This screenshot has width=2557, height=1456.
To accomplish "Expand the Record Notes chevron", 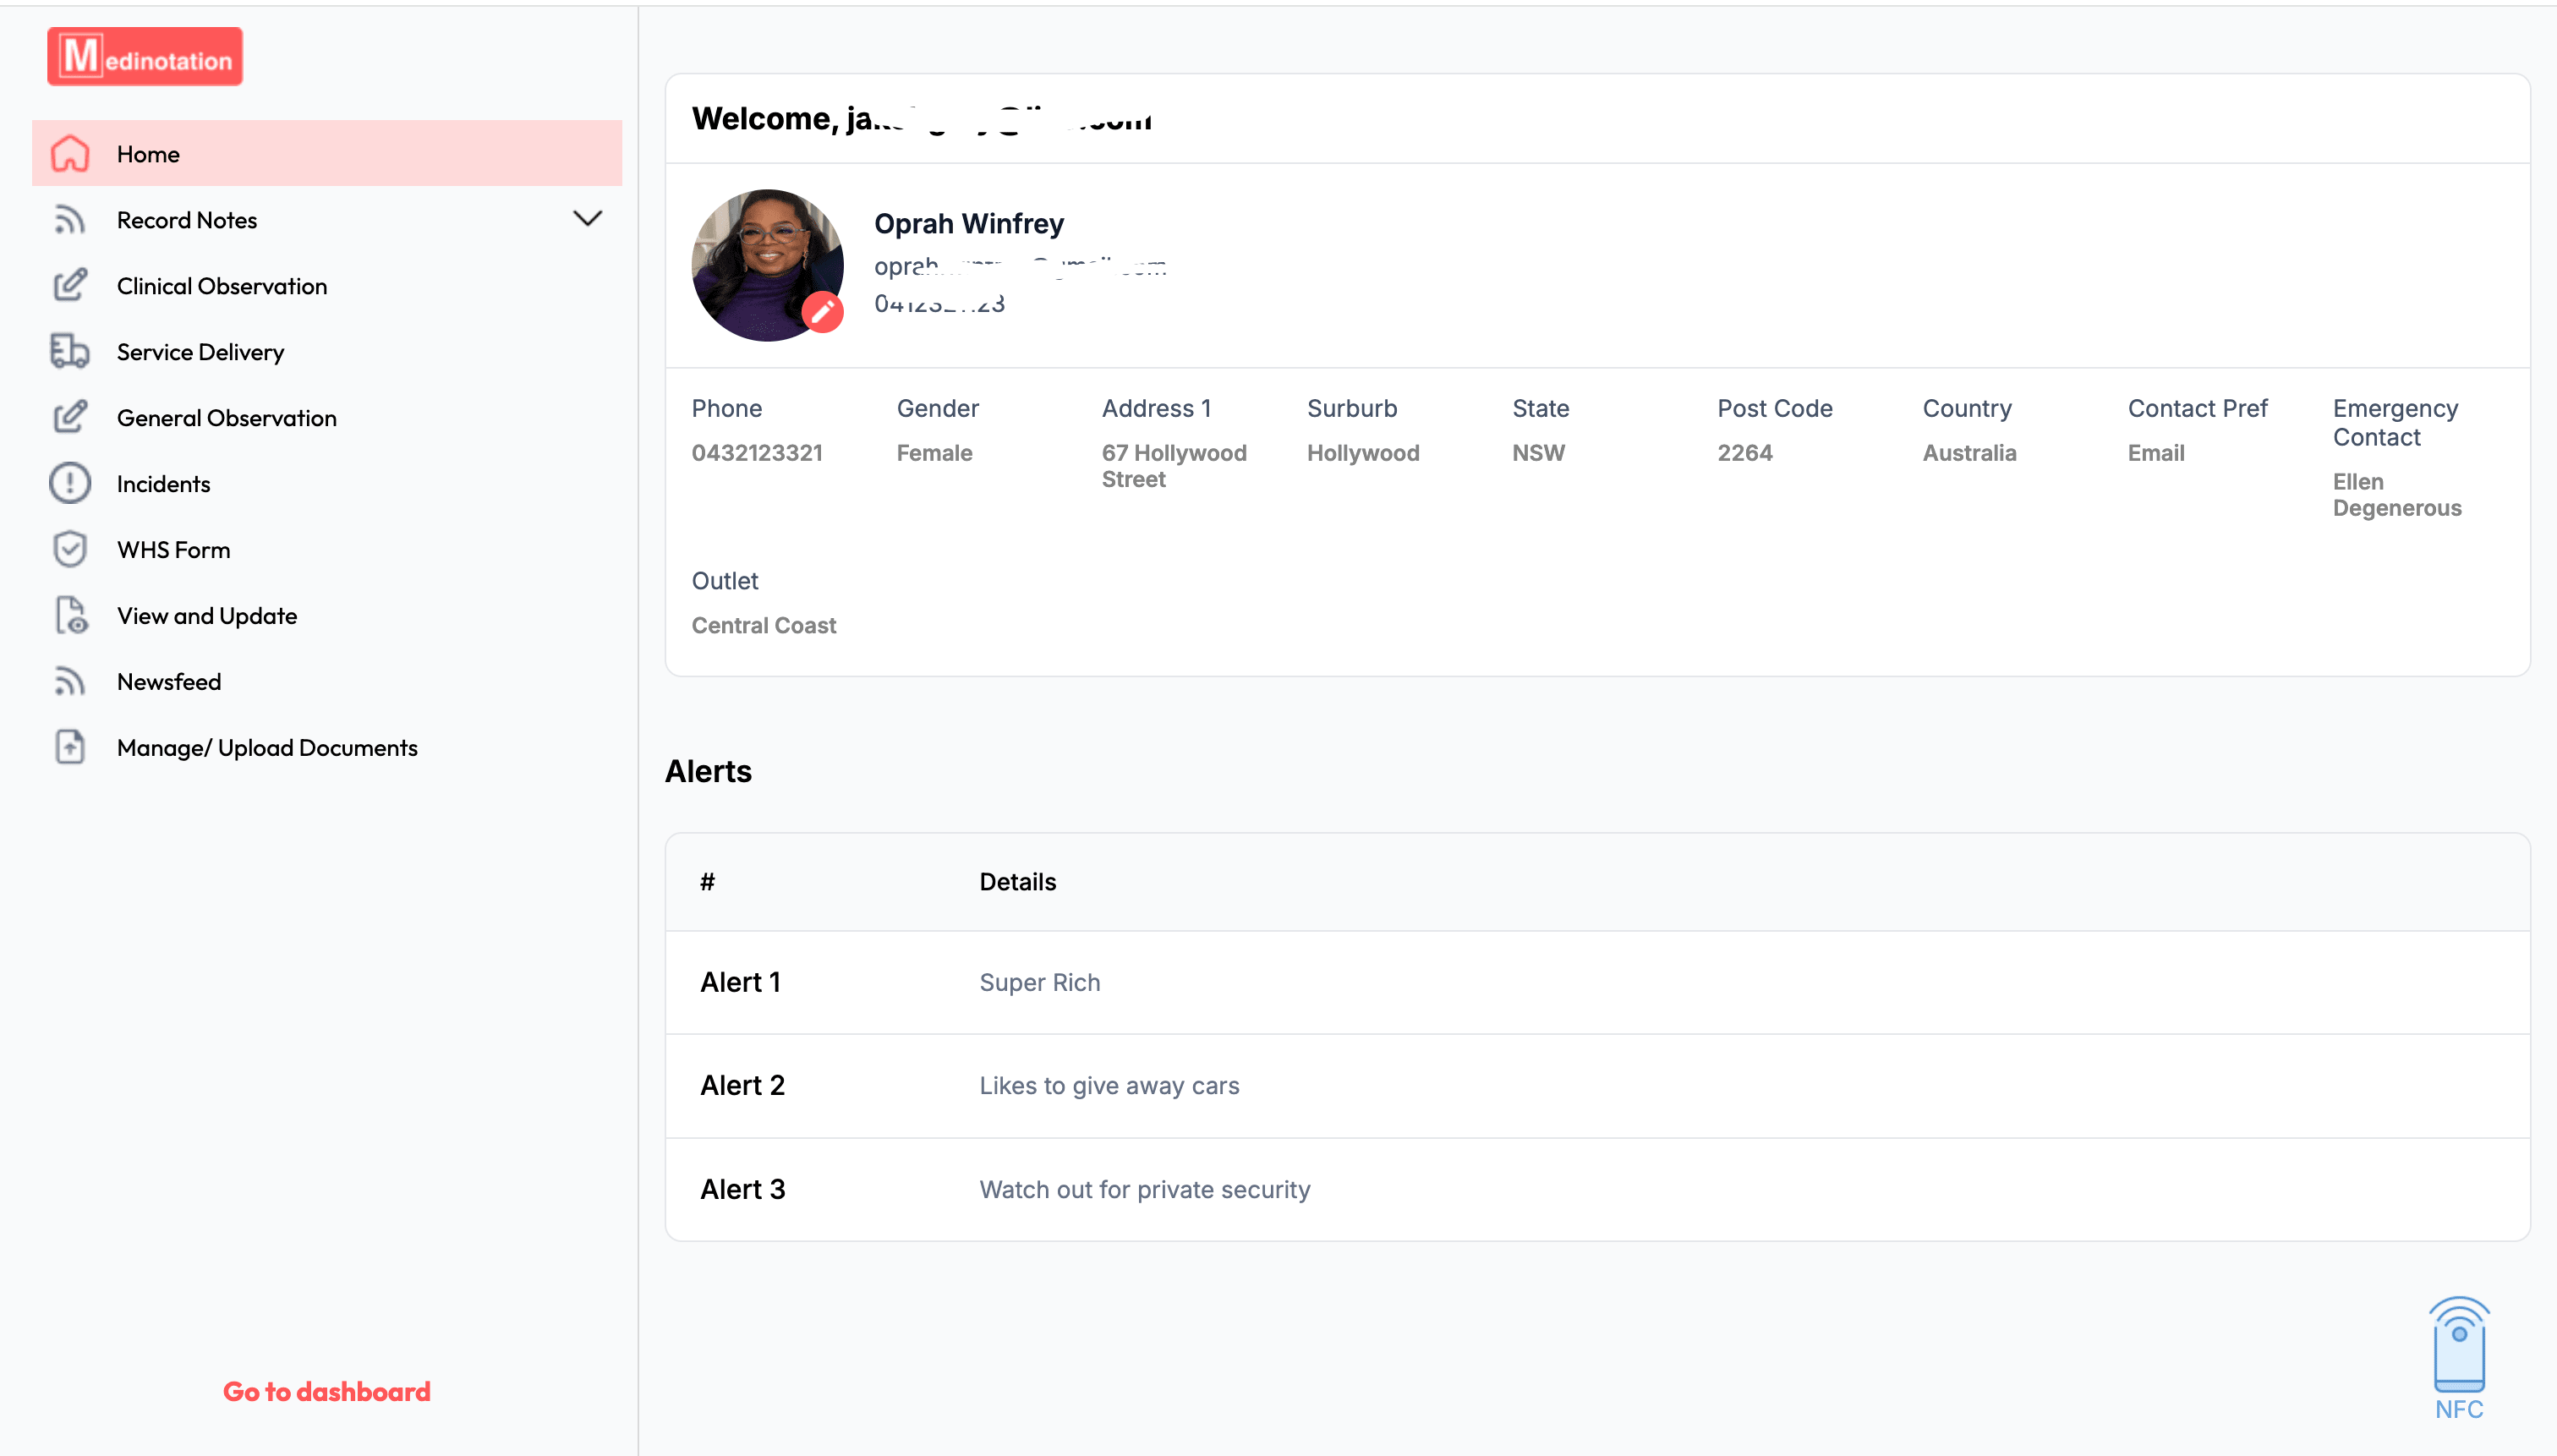I will [588, 218].
